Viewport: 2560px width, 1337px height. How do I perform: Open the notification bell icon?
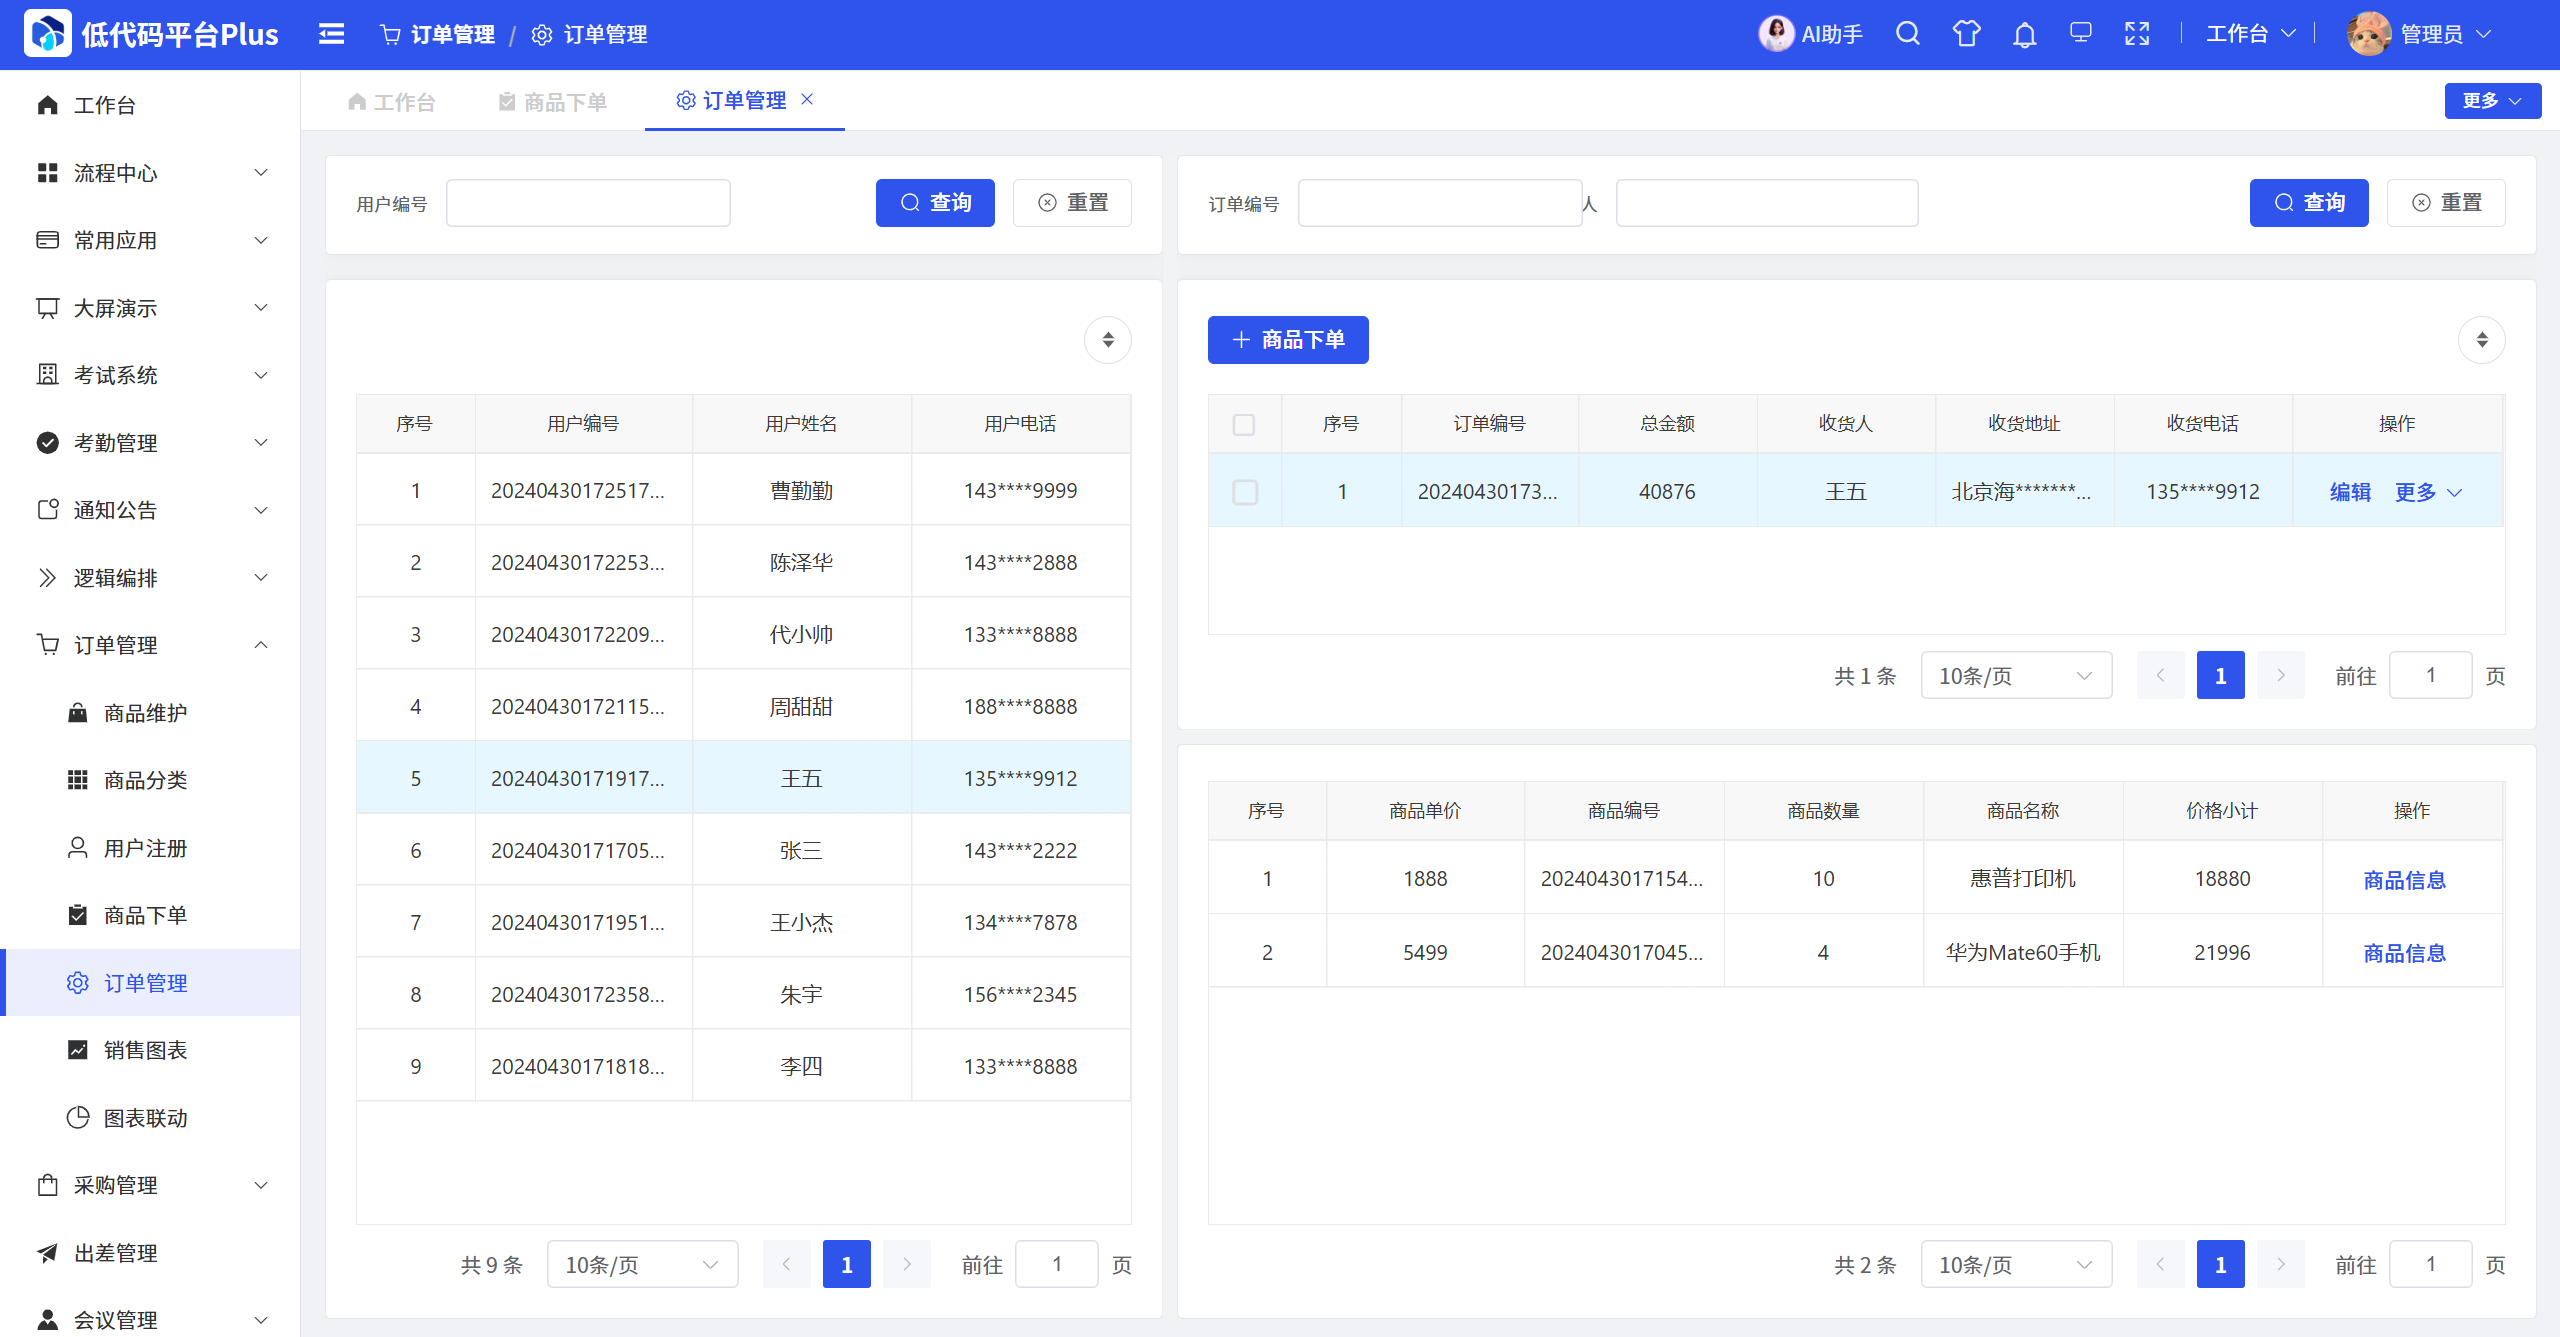pos(2024,35)
